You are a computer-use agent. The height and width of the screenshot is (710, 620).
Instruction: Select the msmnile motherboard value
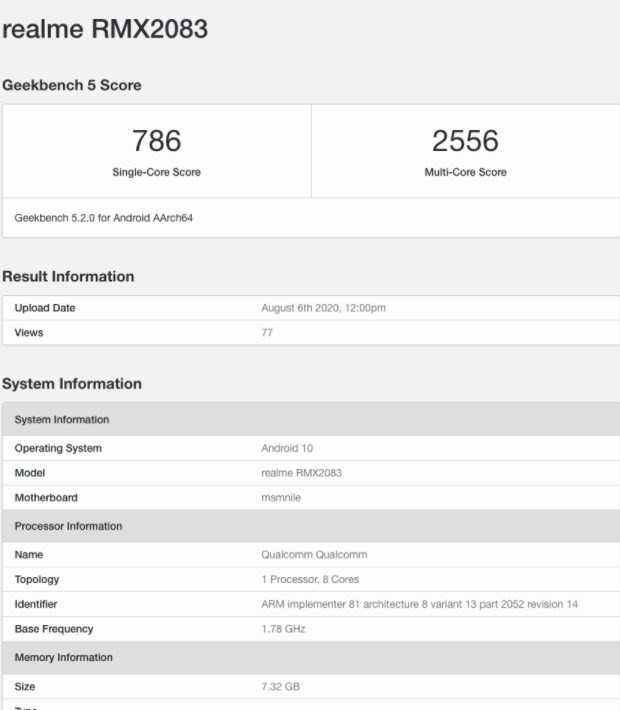pos(281,498)
